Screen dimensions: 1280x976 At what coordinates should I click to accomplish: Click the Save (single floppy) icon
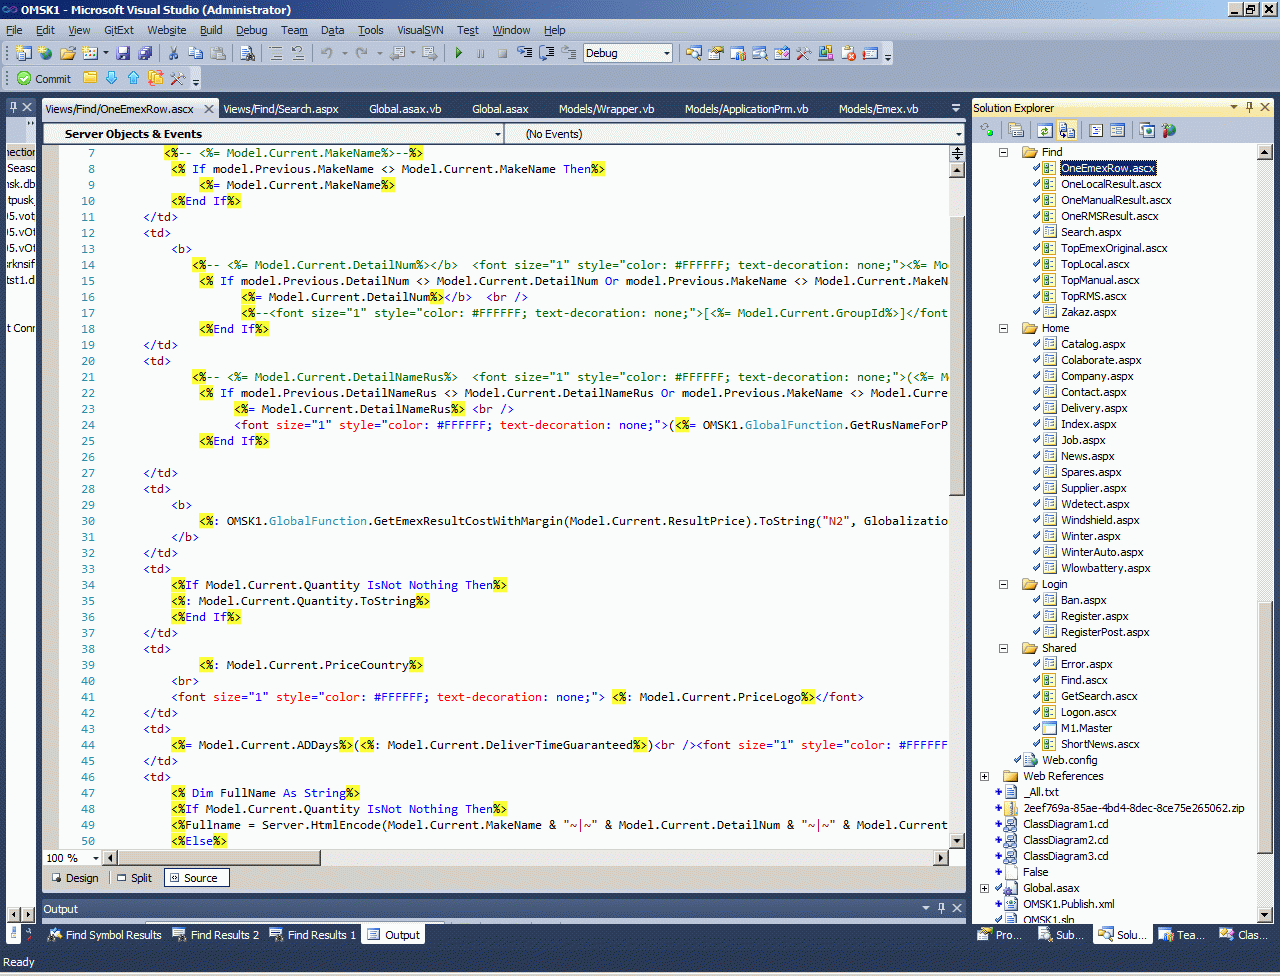click(123, 53)
